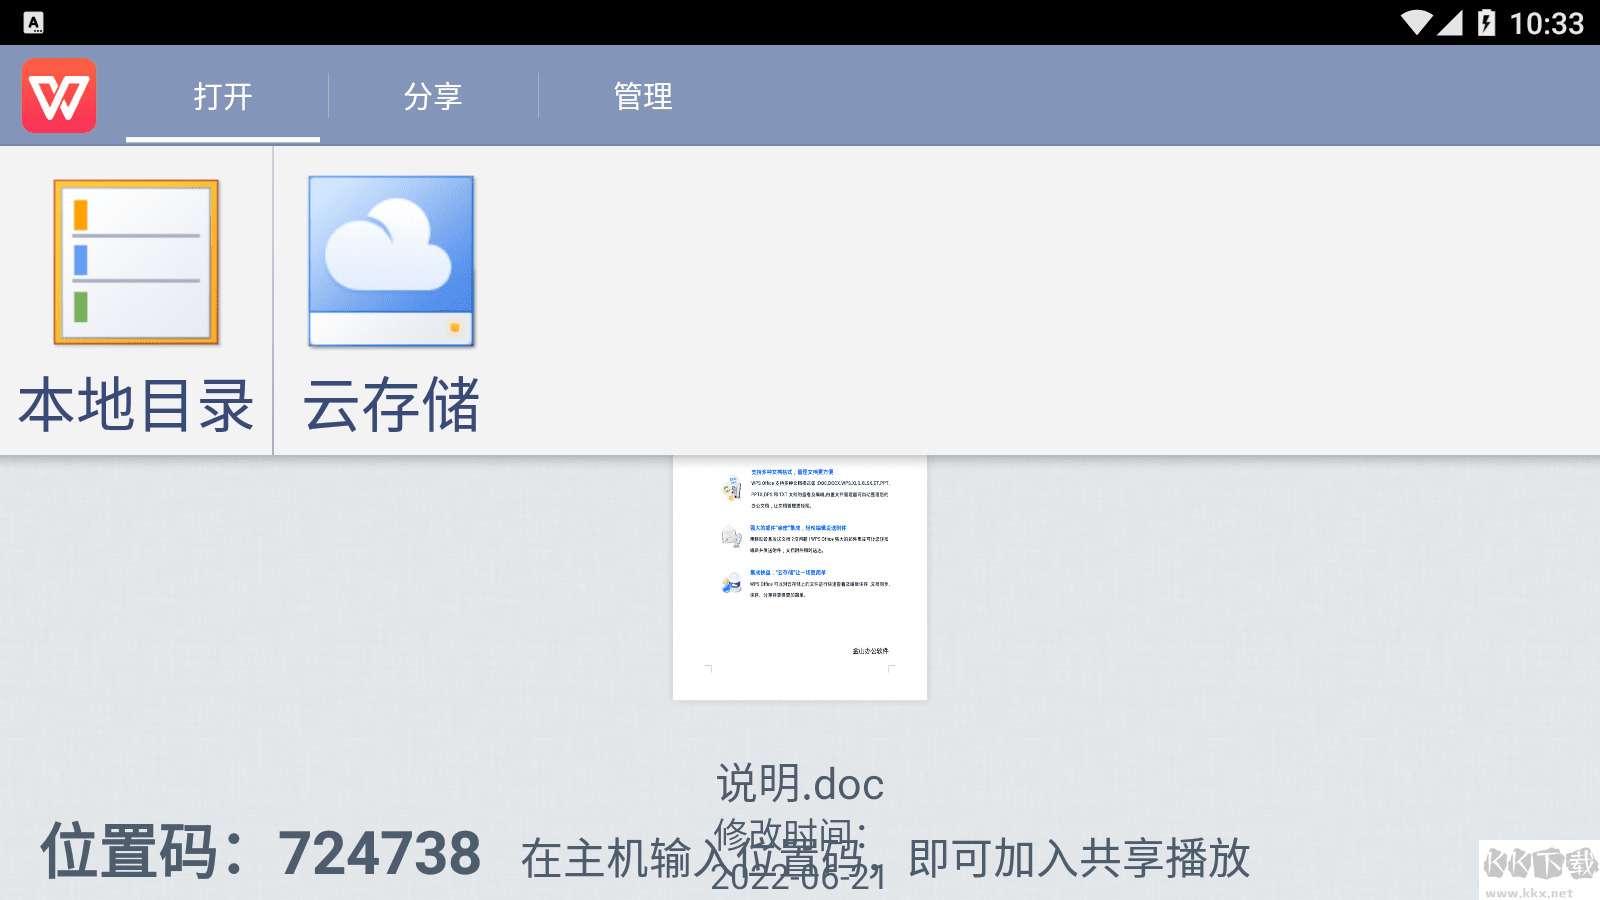Viewport: 1600px width, 900px height.
Task: Tap the keyboard input indicator icon
Action: click(x=33, y=22)
